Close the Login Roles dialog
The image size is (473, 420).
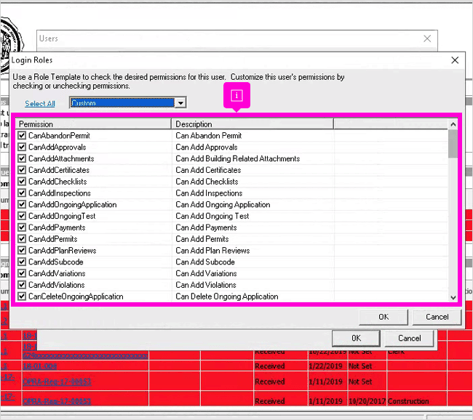coord(455,60)
